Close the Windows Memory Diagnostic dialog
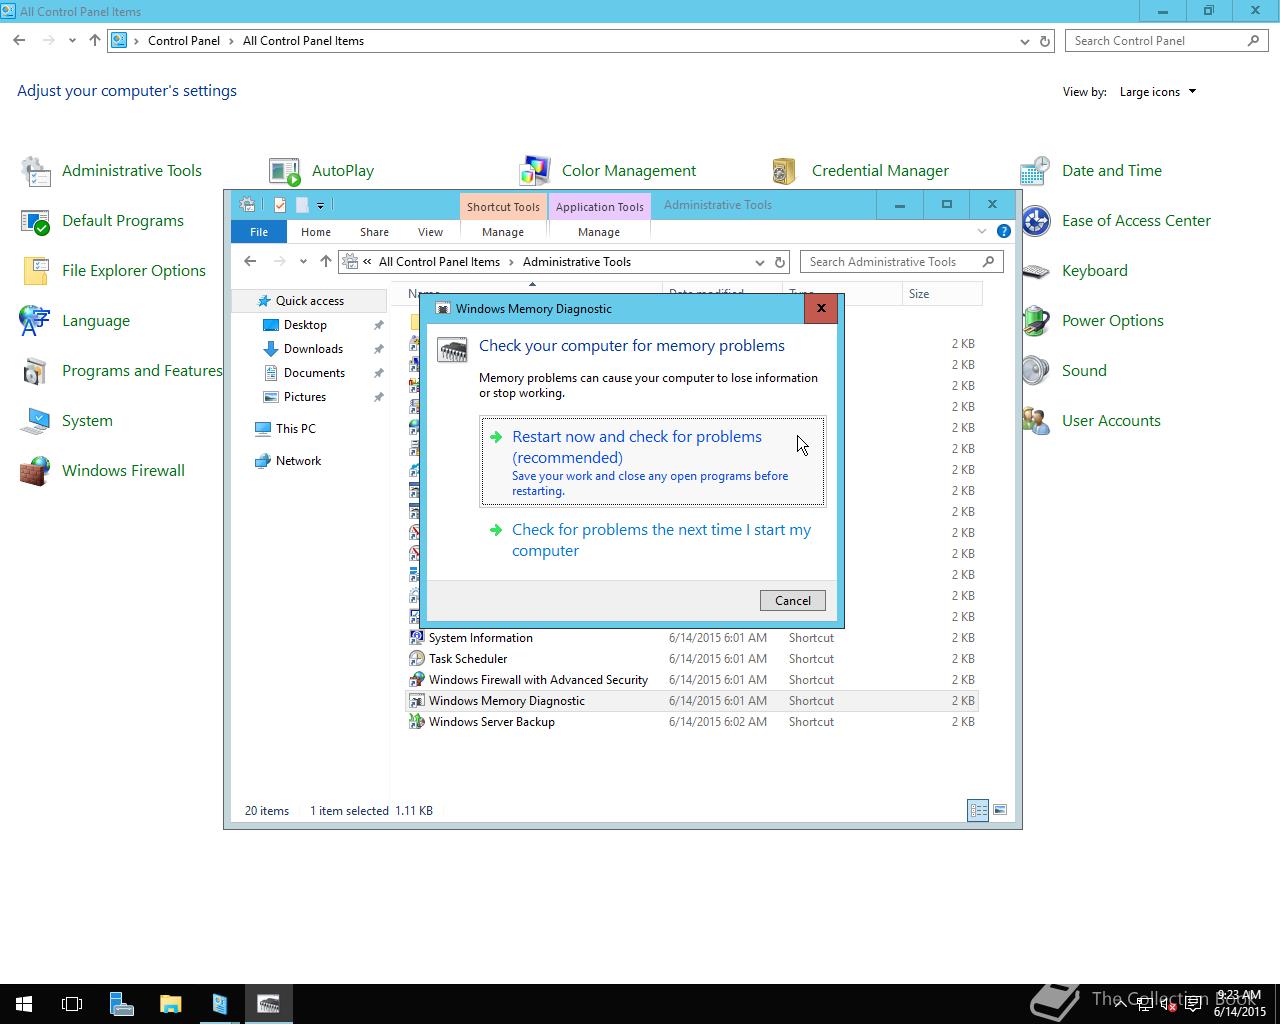The image size is (1280, 1024). [x=821, y=308]
